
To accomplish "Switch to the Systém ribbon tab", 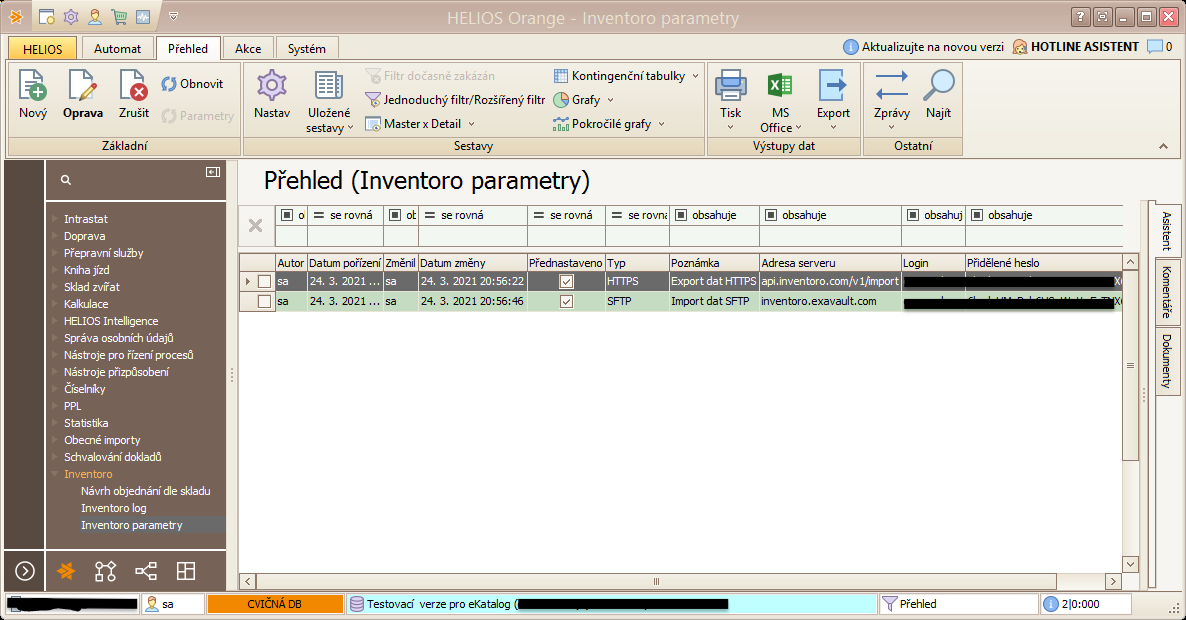I will point(305,47).
